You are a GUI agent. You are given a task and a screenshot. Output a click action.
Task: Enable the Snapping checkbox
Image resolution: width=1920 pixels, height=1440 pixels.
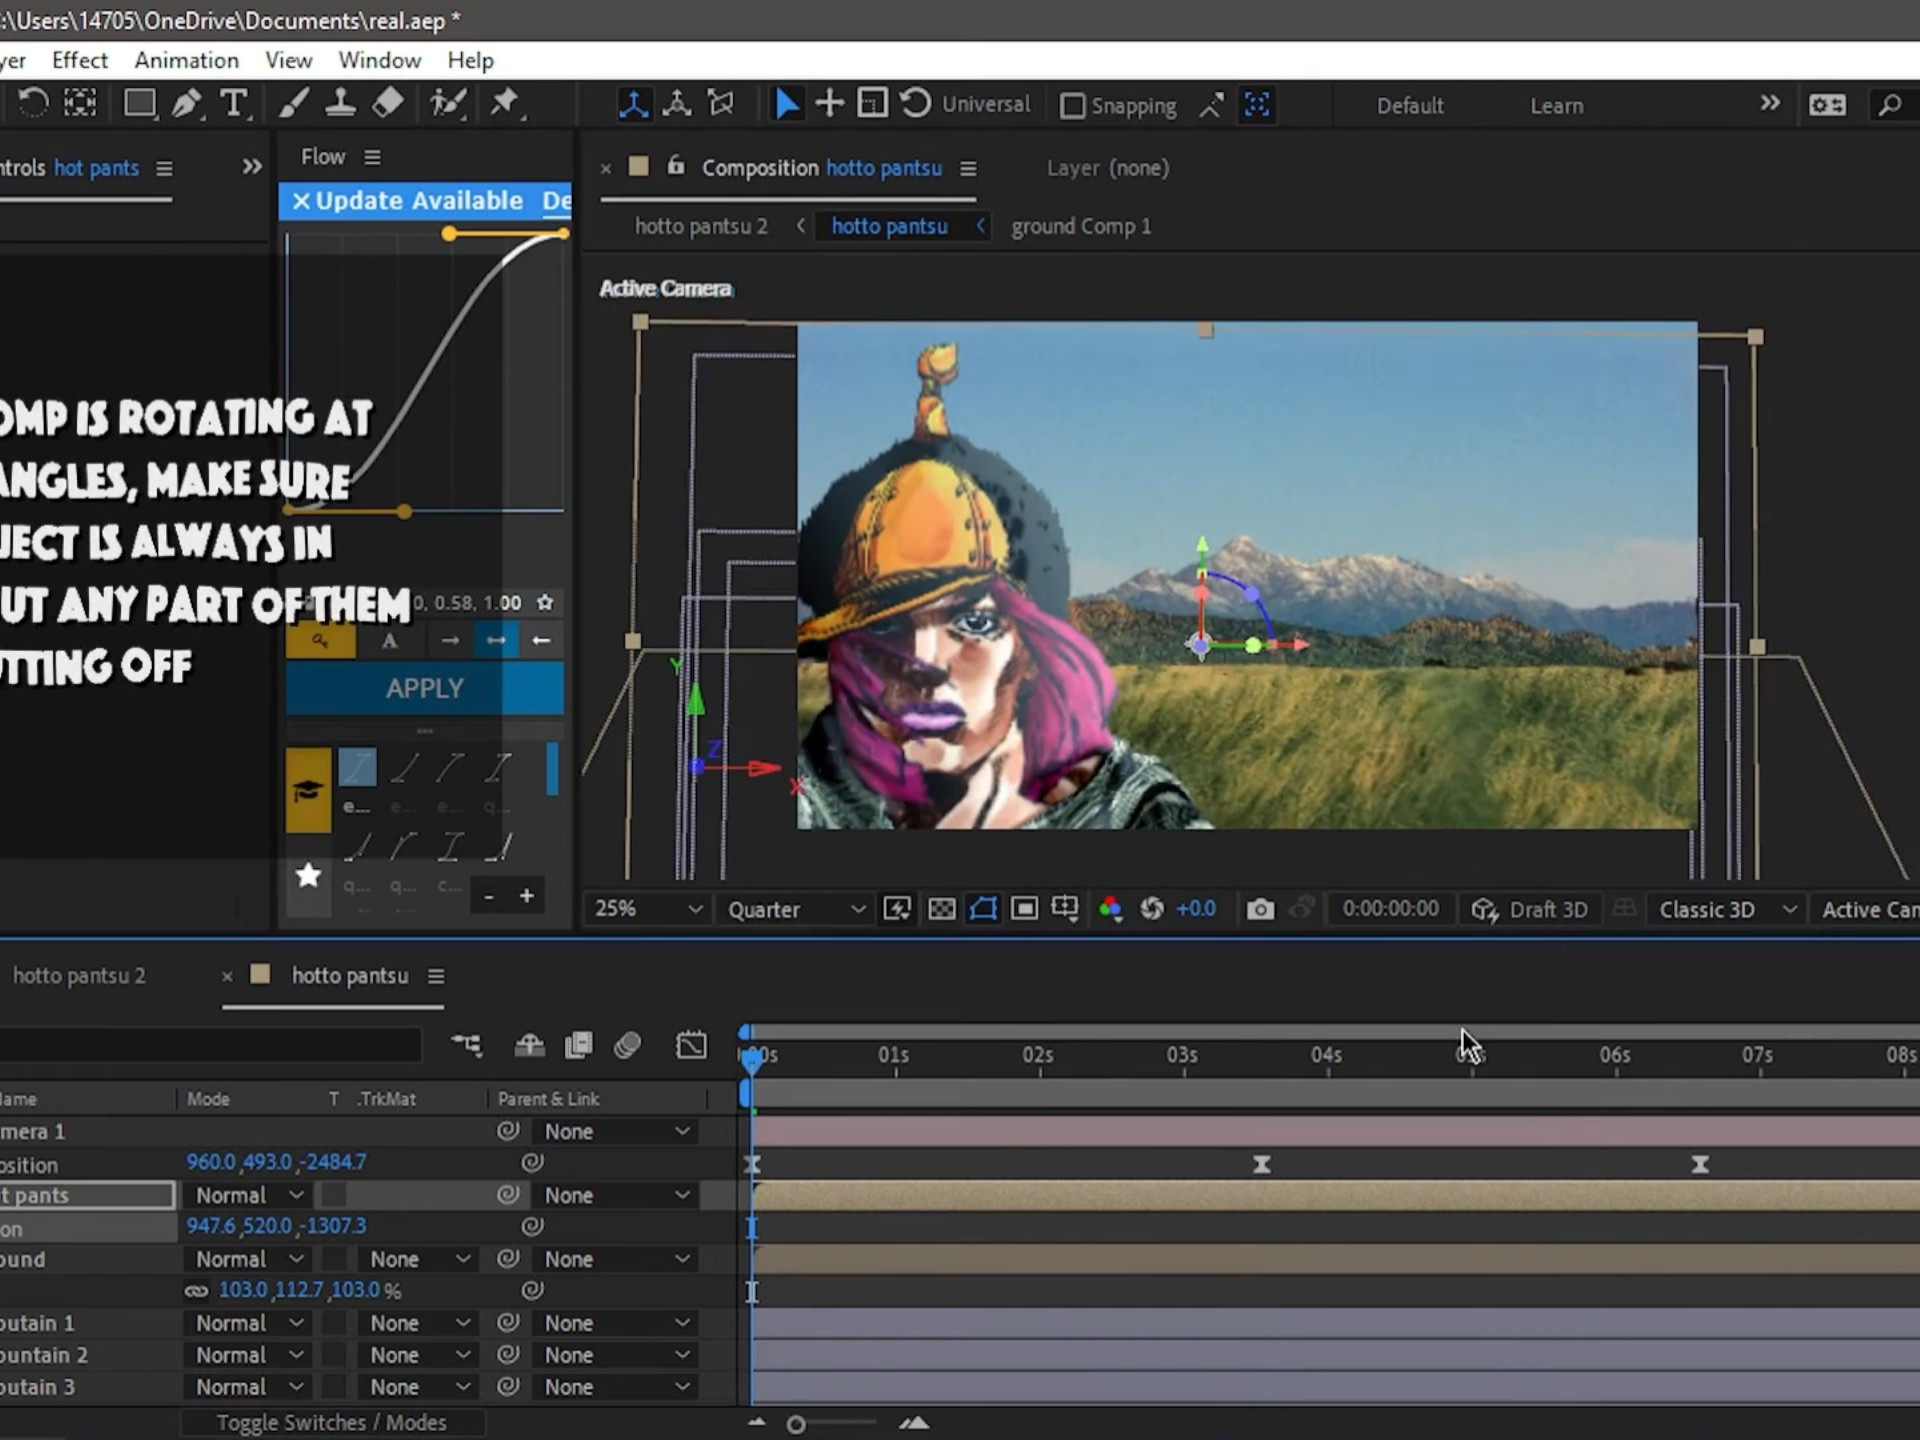click(x=1072, y=106)
